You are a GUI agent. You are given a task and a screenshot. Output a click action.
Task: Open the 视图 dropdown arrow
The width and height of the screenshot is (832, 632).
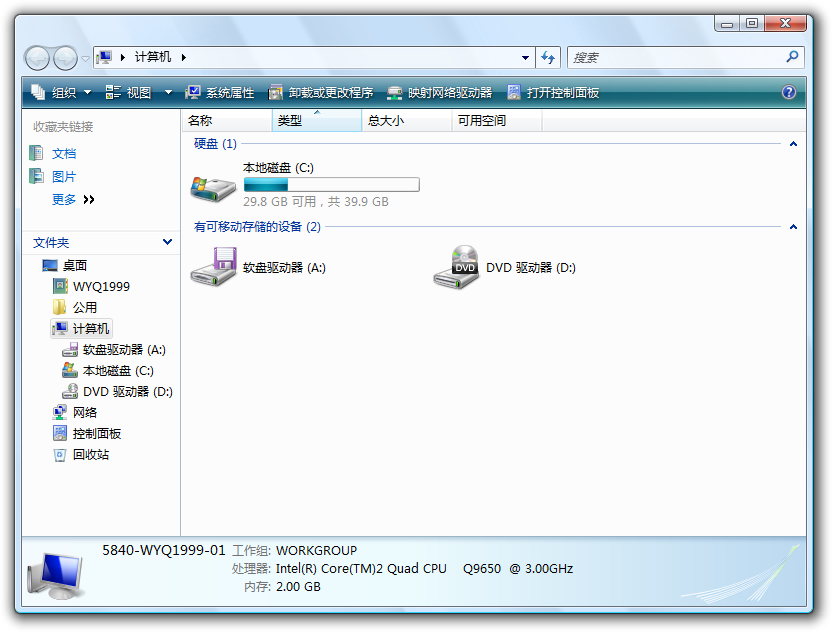pyautogui.click(x=168, y=93)
